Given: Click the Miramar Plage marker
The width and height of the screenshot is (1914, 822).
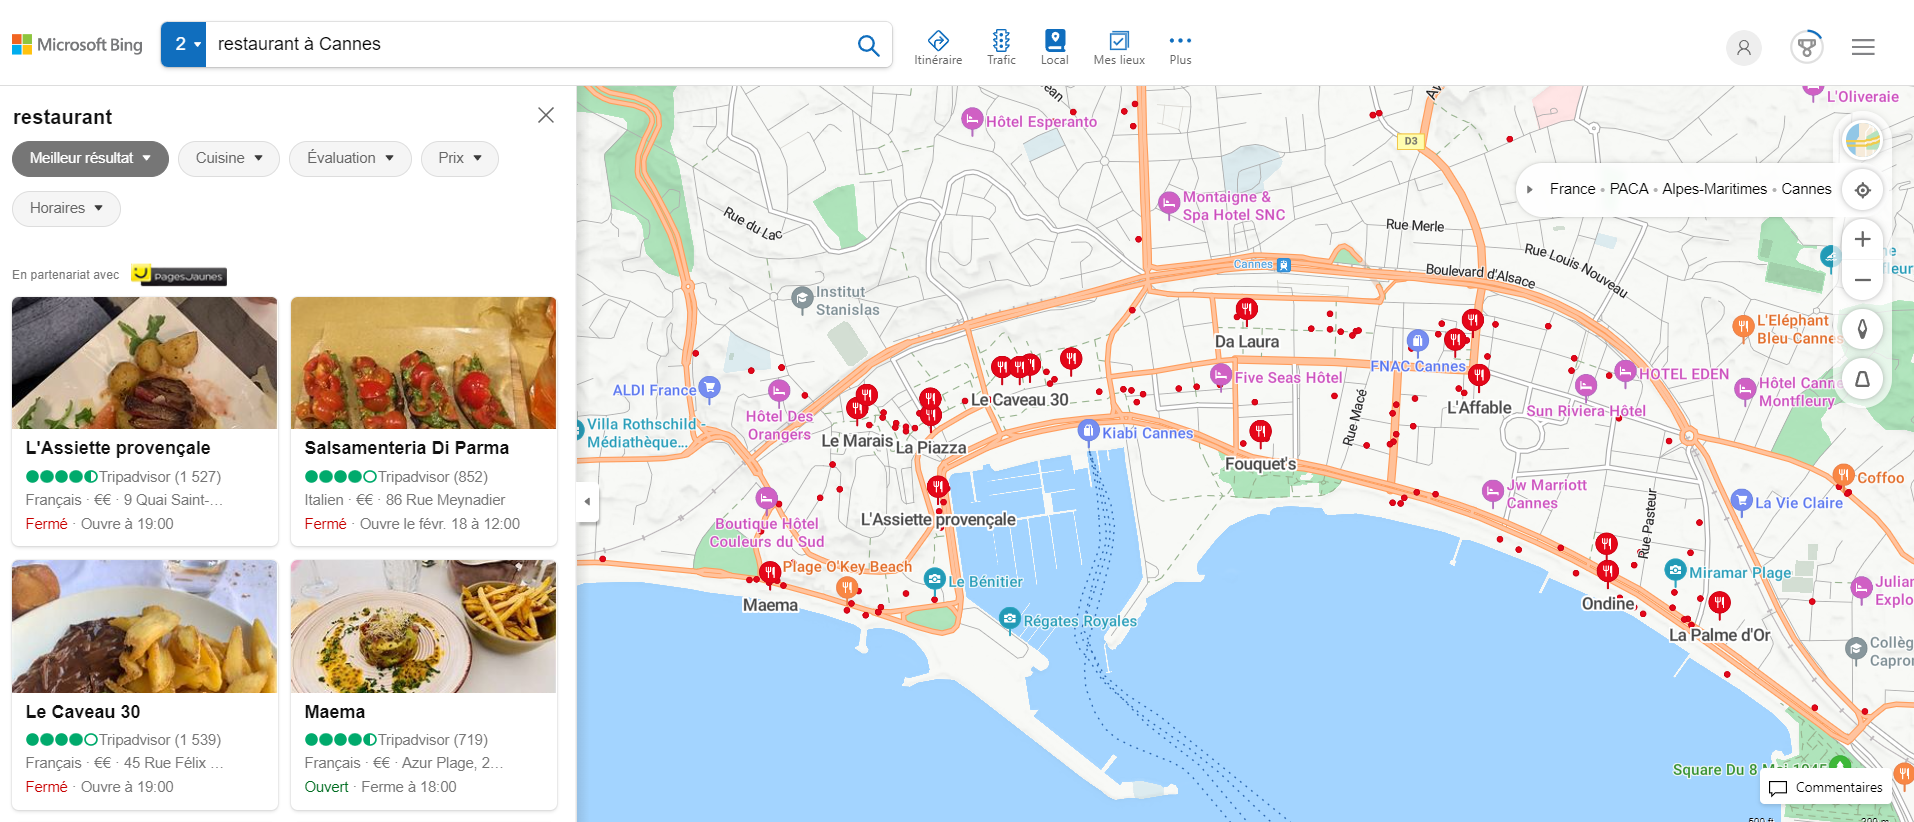Looking at the screenshot, I should pos(1675,570).
